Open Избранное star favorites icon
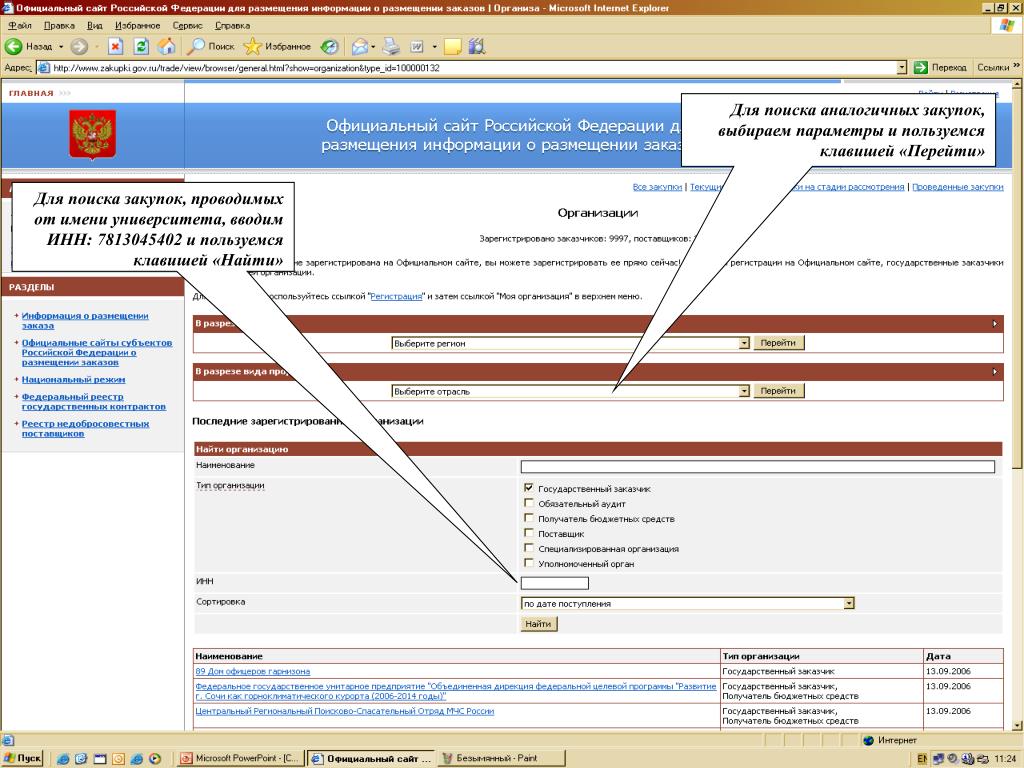This screenshot has height=768, width=1024. pos(252,46)
